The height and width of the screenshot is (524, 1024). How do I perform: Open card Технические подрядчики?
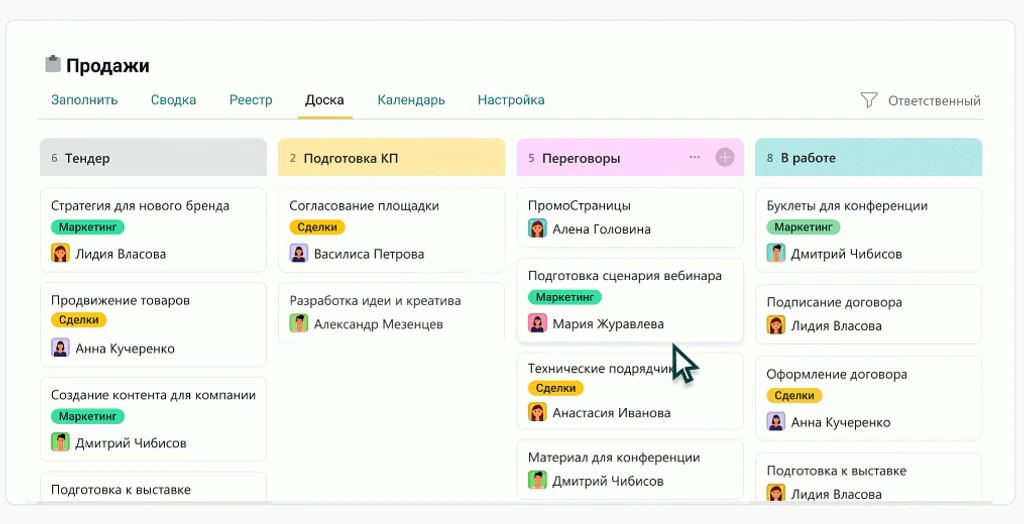[x=630, y=391]
